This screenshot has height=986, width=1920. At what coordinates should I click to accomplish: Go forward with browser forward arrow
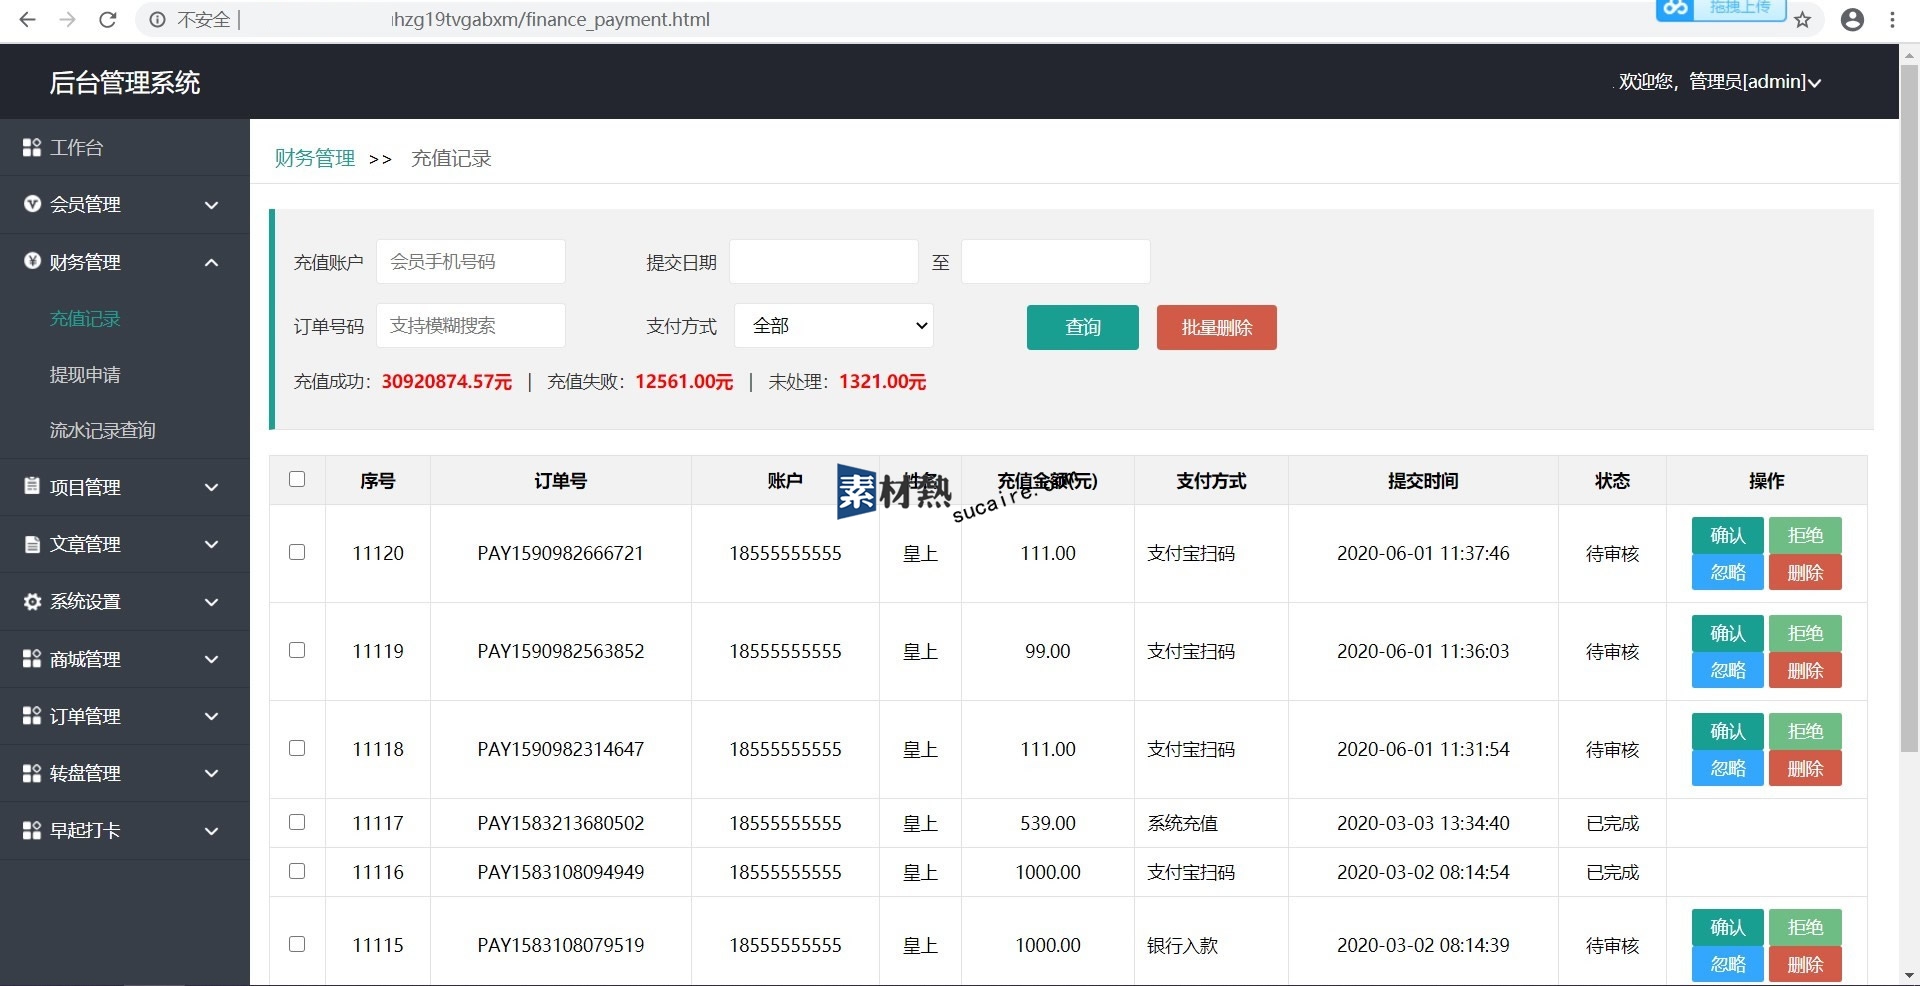click(x=67, y=20)
